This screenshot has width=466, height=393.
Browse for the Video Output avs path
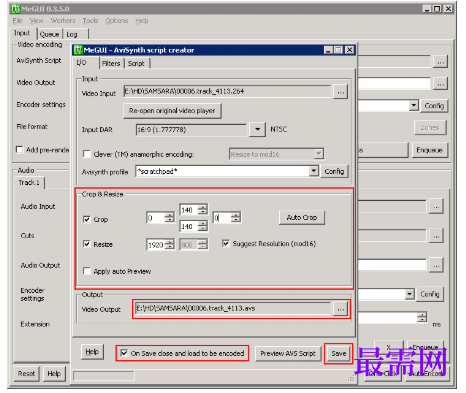340,309
